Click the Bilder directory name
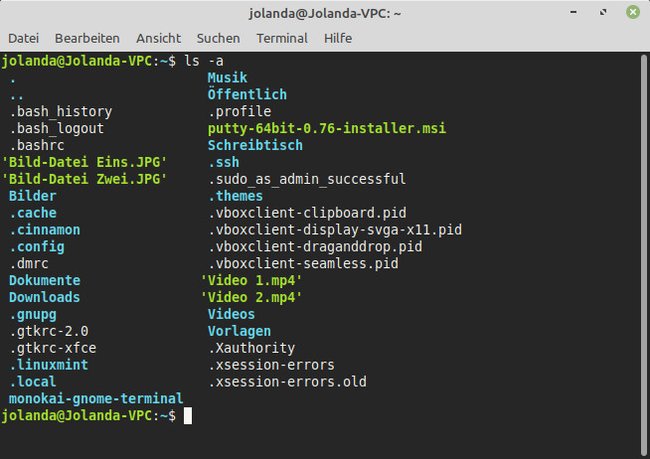650x459 pixels. pyautogui.click(x=33, y=196)
